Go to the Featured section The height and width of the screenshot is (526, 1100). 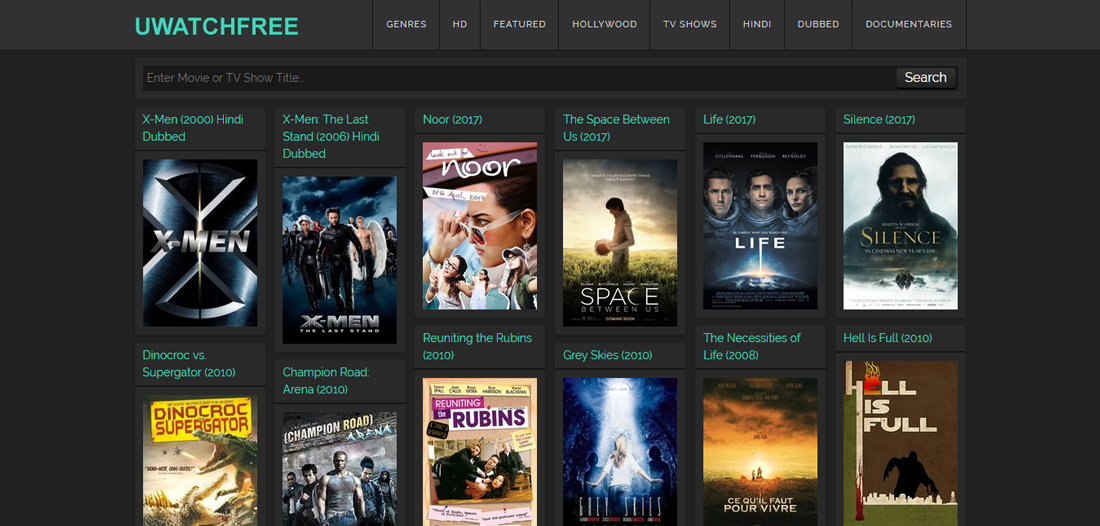pos(519,25)
